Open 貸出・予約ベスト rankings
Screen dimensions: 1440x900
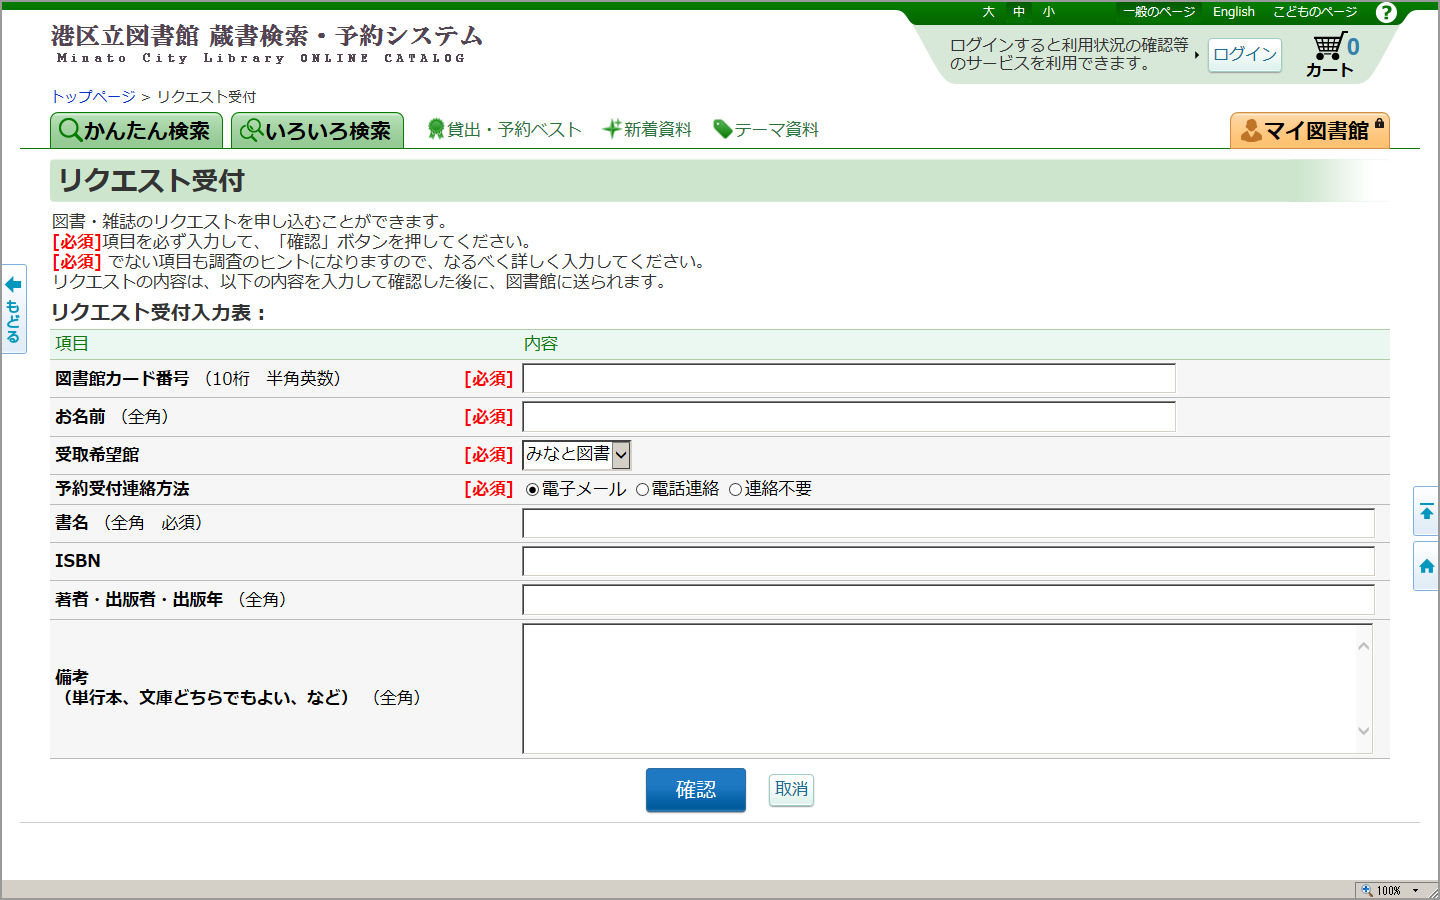(x=505, y=129)
